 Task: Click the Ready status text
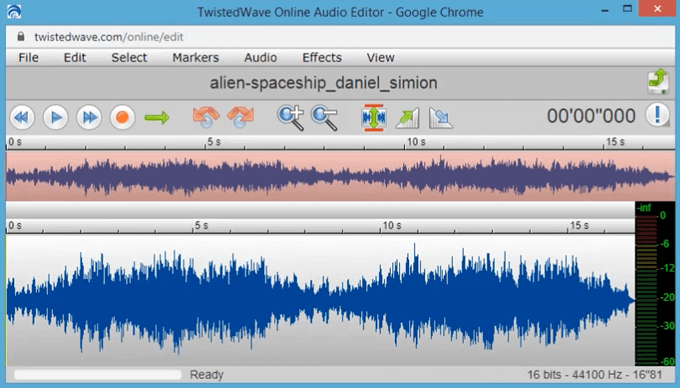tap(206, 375)
